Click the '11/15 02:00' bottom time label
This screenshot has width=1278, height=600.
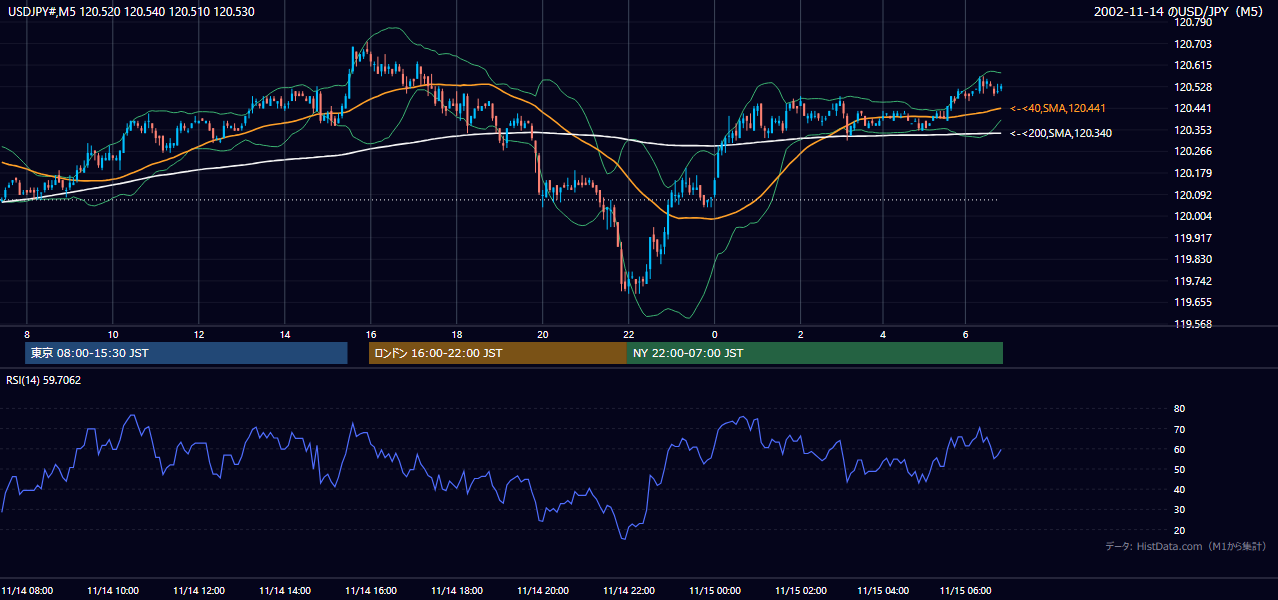801,590
